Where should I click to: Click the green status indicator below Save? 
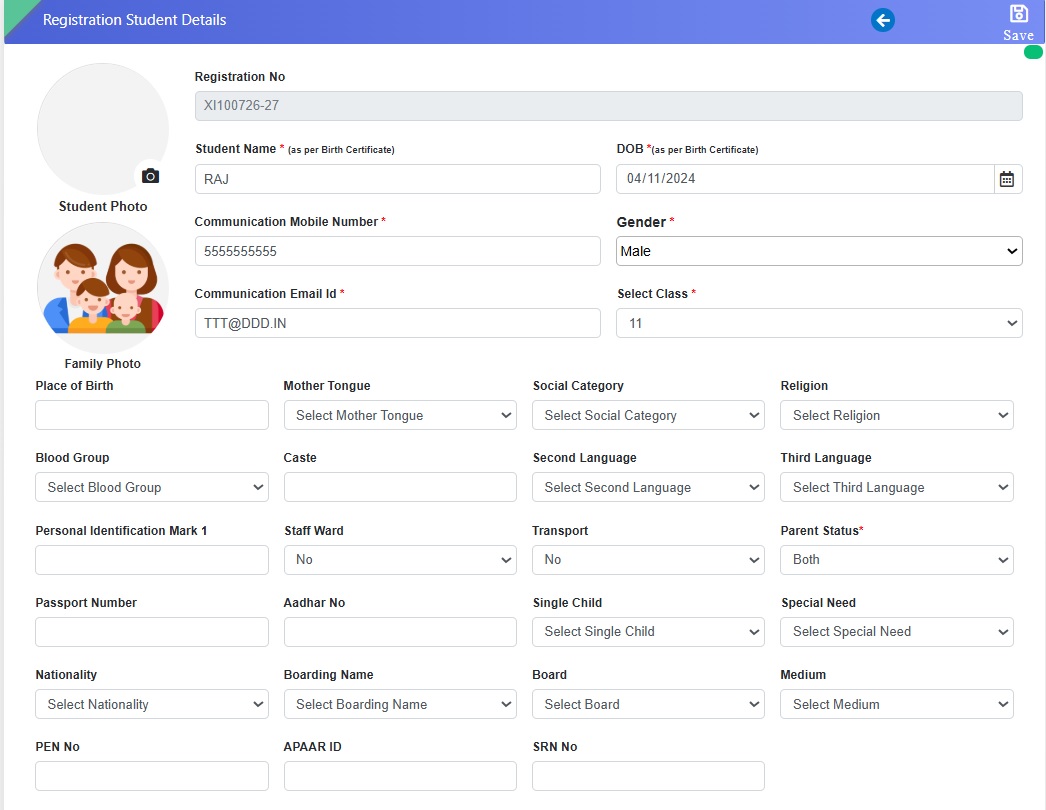point(1033,52)
